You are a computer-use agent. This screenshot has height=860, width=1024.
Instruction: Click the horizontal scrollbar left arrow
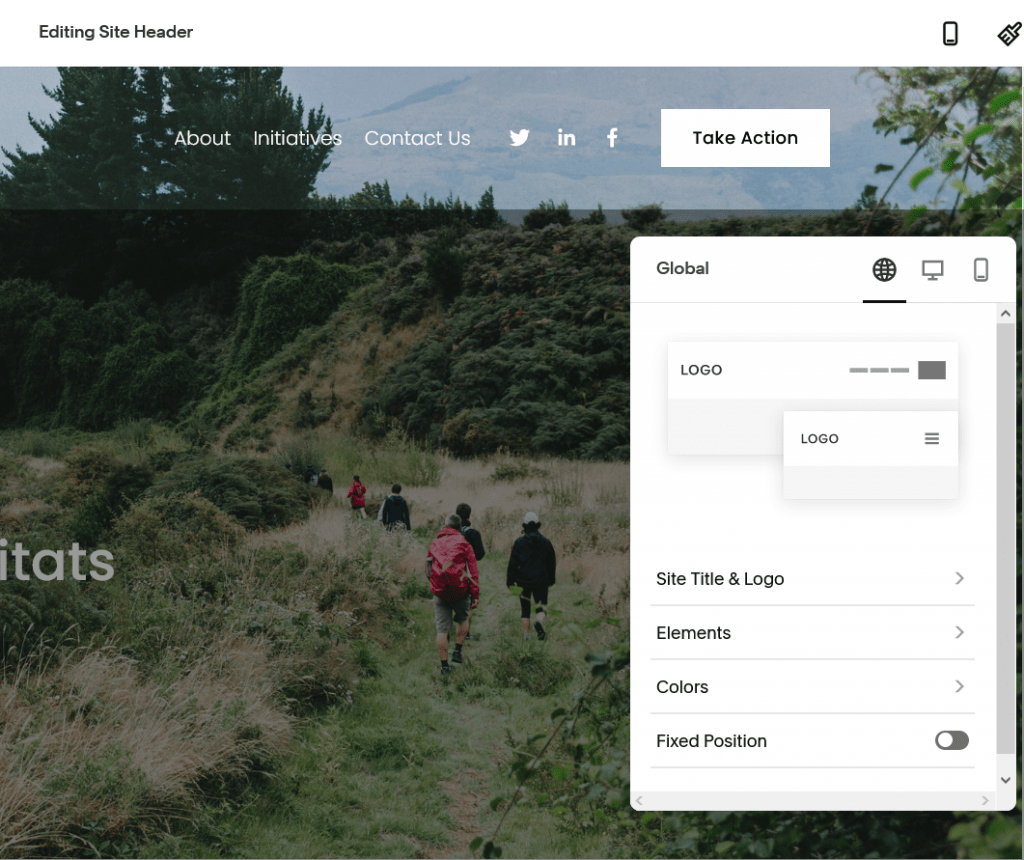pyautogui.click(x=639, y=801)
